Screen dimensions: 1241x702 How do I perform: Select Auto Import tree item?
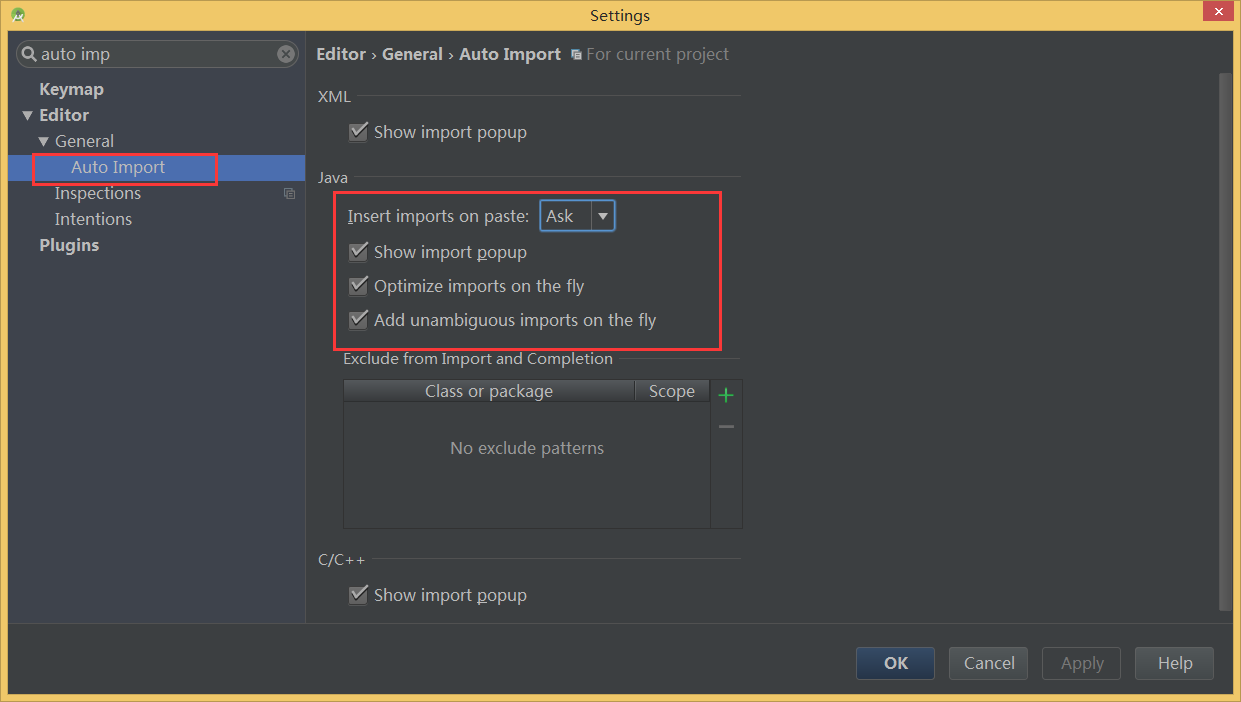118,167
